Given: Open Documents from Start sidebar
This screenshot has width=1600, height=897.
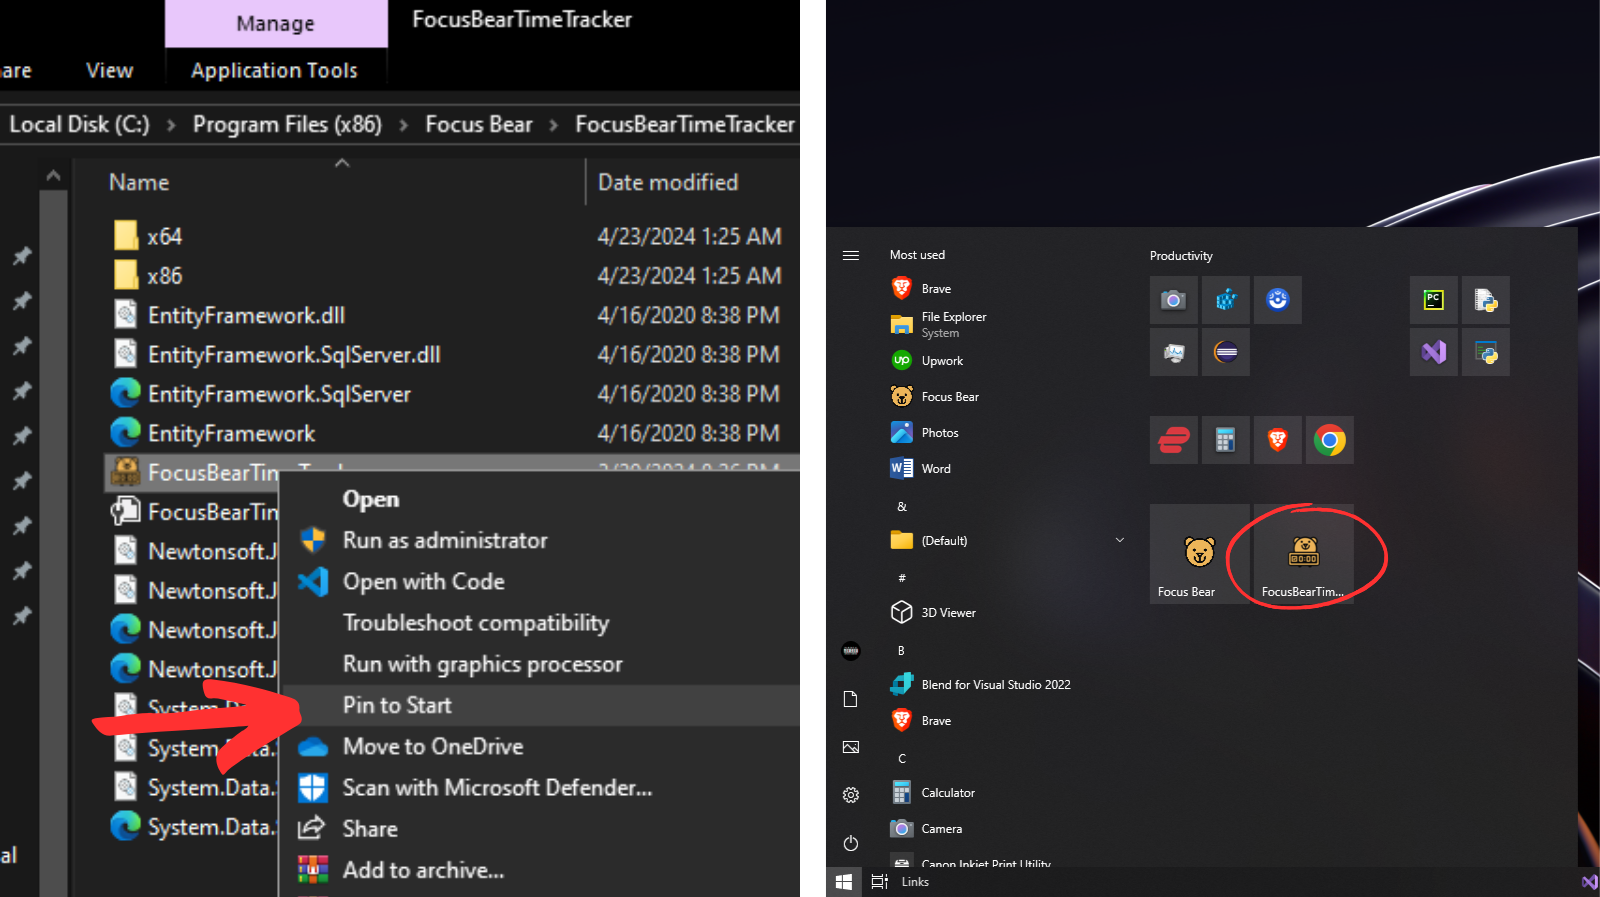Looking at the screenshot, I should click(x=851, y=699).
